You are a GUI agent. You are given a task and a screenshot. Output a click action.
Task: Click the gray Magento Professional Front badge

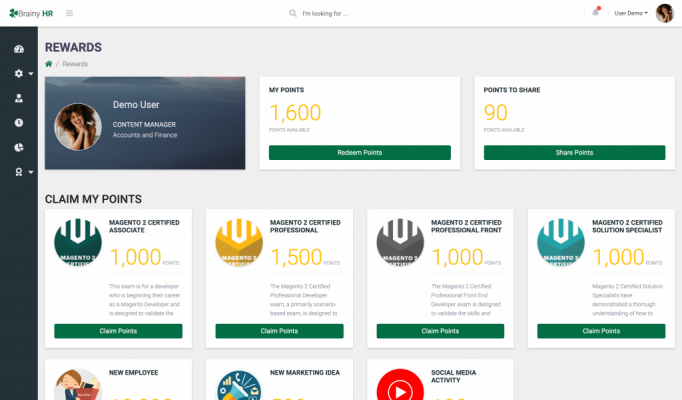[x=400, y=242]
